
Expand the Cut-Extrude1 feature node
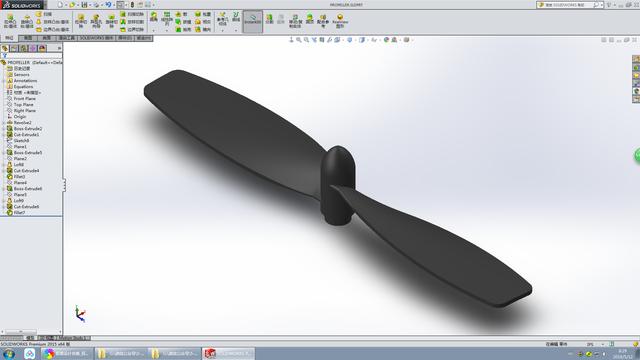[4, 135]
